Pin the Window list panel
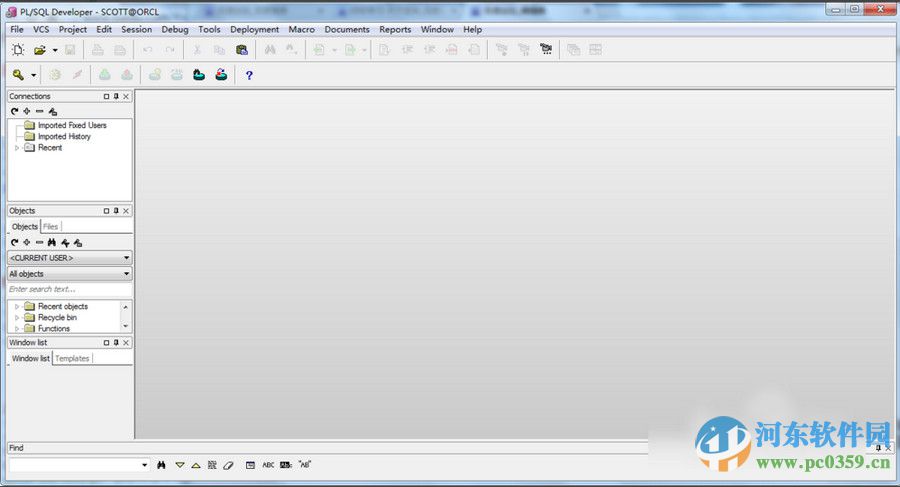 (x=116, y=342)
